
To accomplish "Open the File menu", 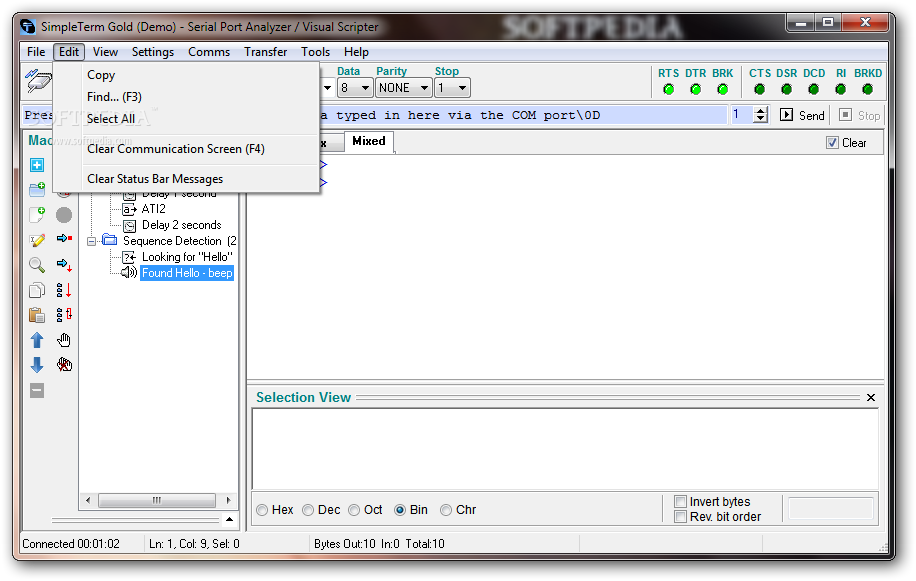I will point(36,52).
